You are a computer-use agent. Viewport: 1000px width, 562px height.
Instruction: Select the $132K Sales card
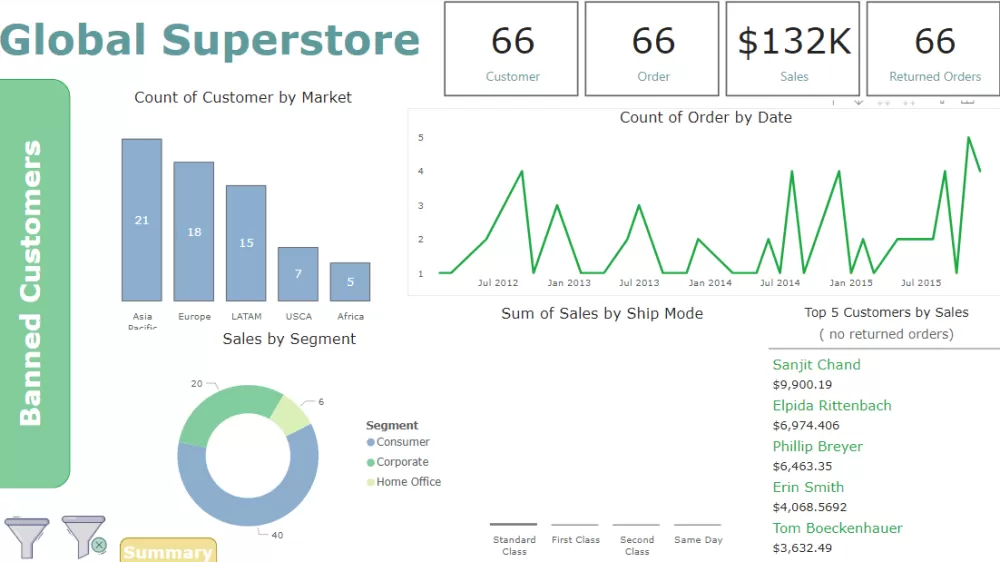(x=793, y=48)
